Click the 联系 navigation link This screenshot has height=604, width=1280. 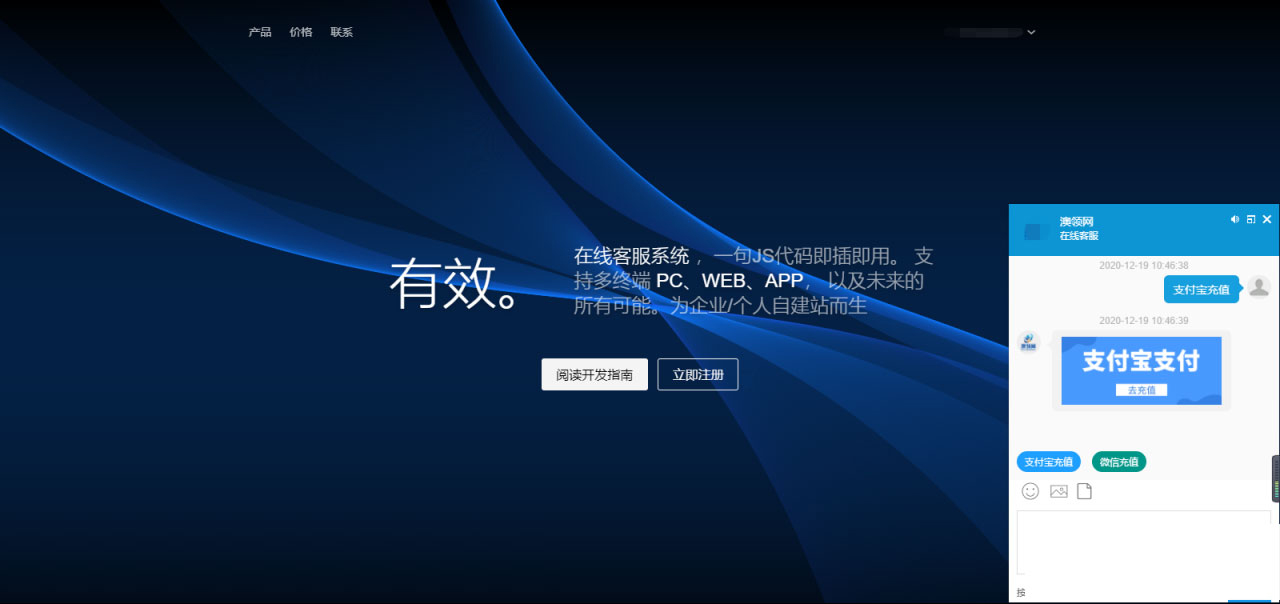(341, 32)
